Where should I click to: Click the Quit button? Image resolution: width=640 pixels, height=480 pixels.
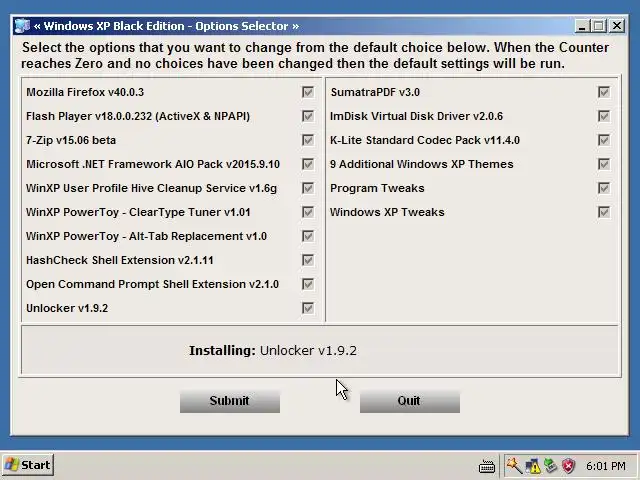tap(410, 401)
